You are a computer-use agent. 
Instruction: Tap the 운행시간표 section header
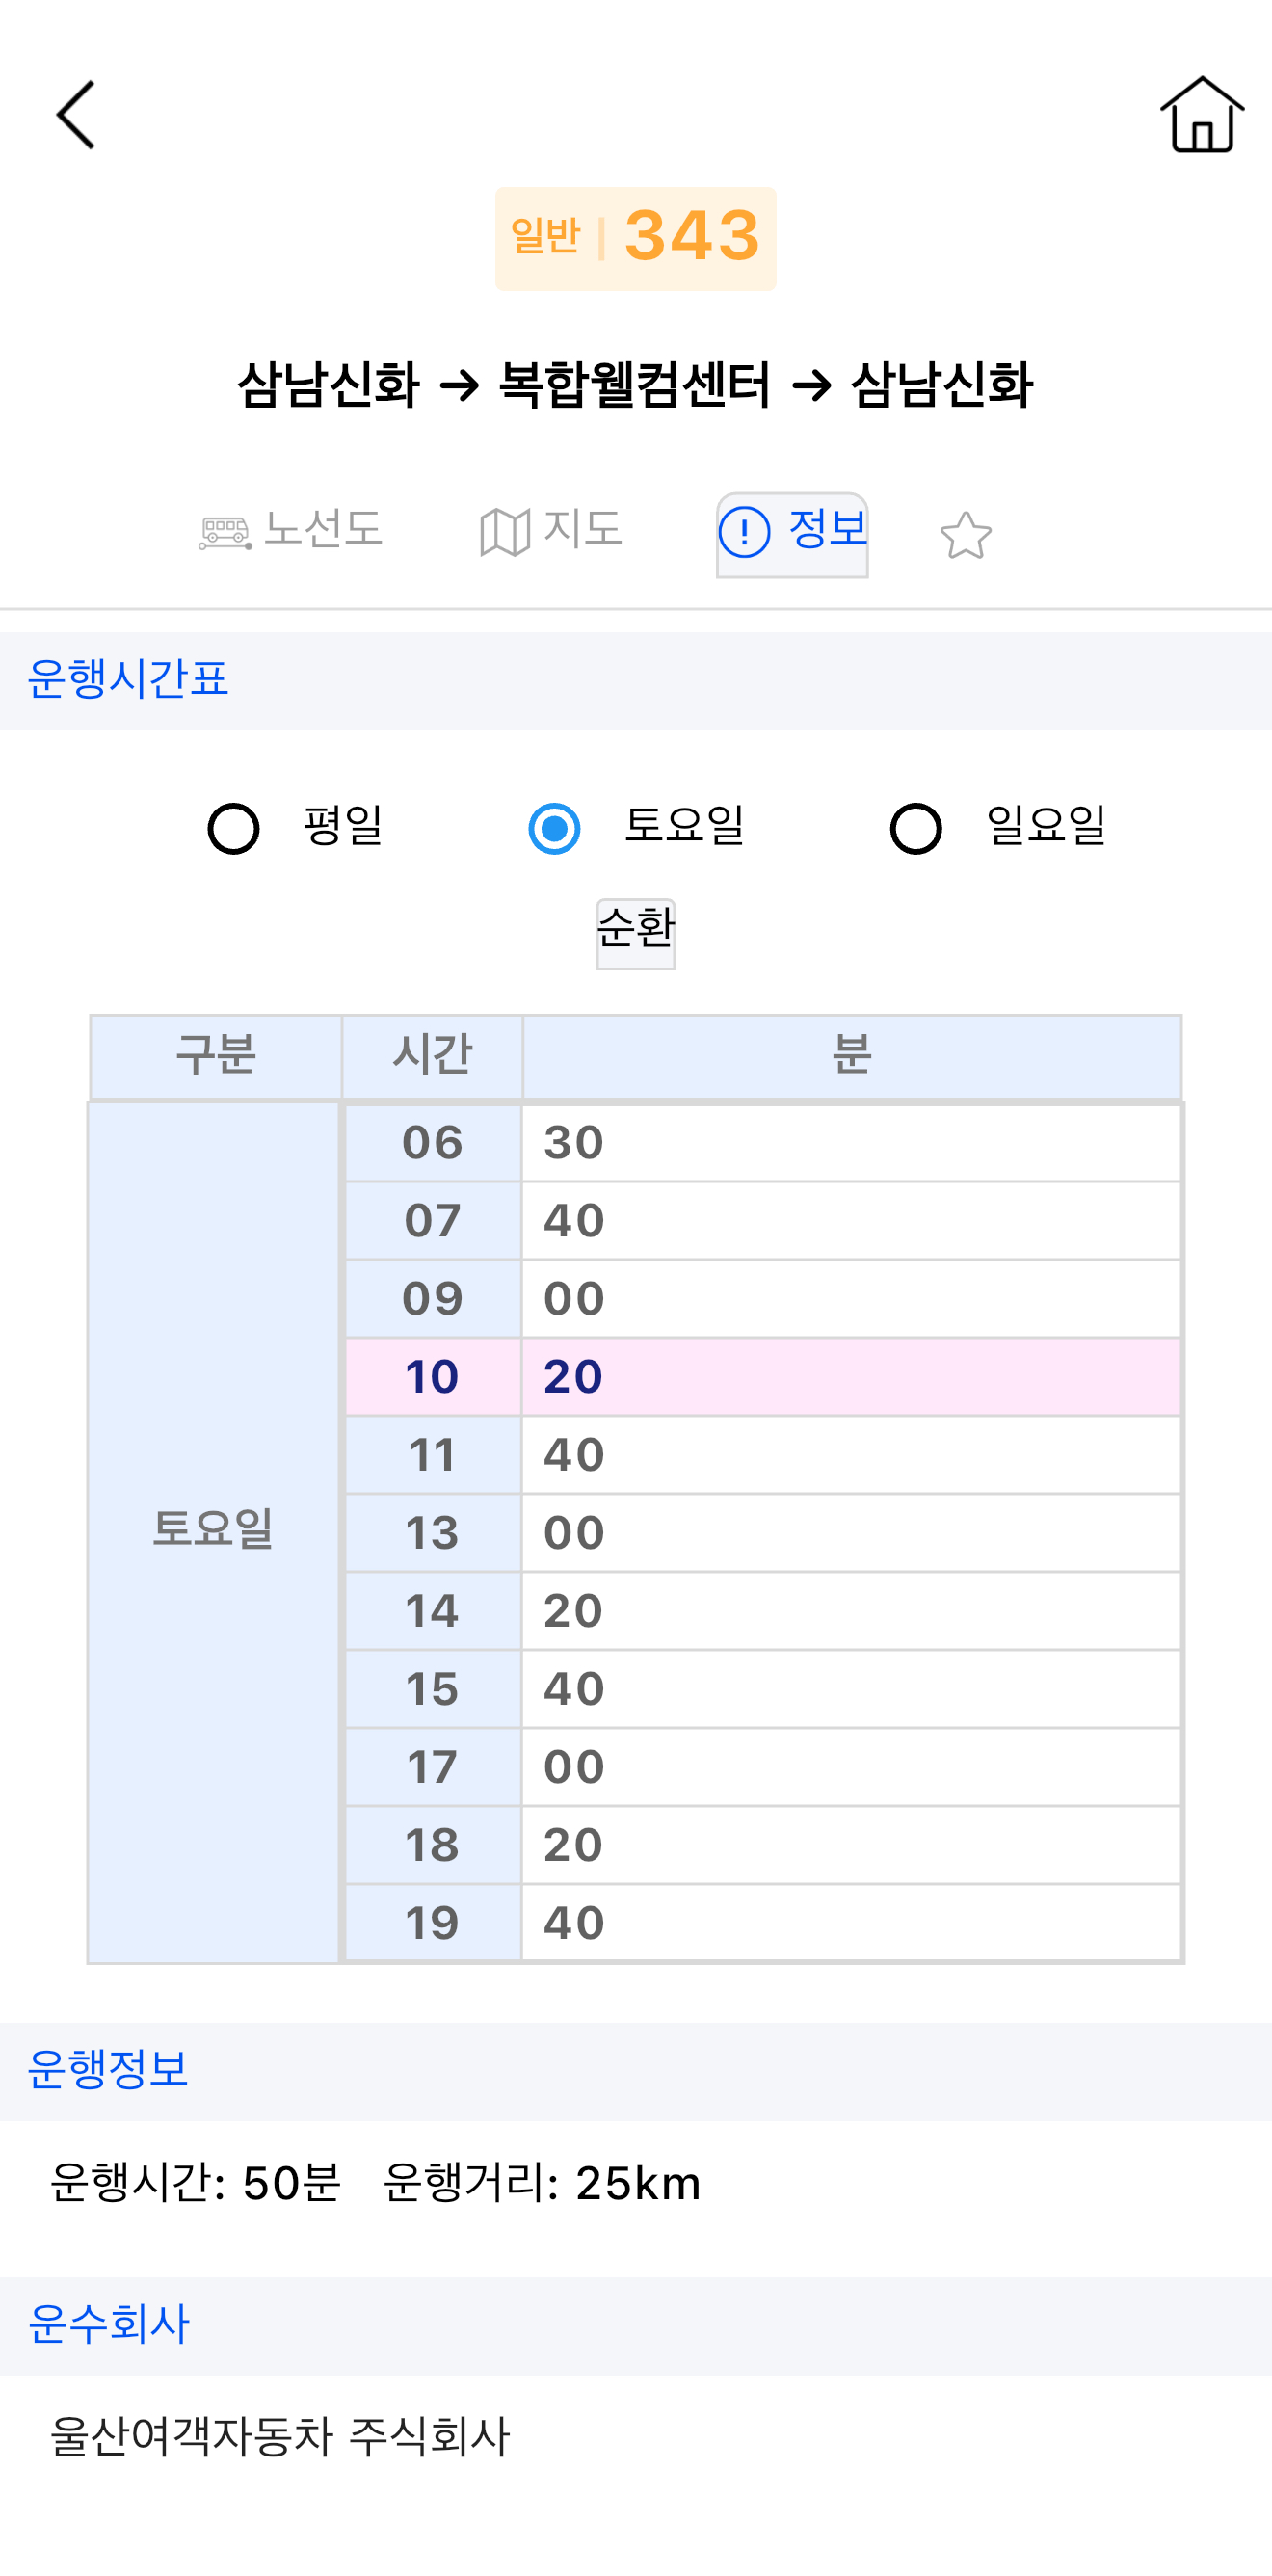click(128, 679)
